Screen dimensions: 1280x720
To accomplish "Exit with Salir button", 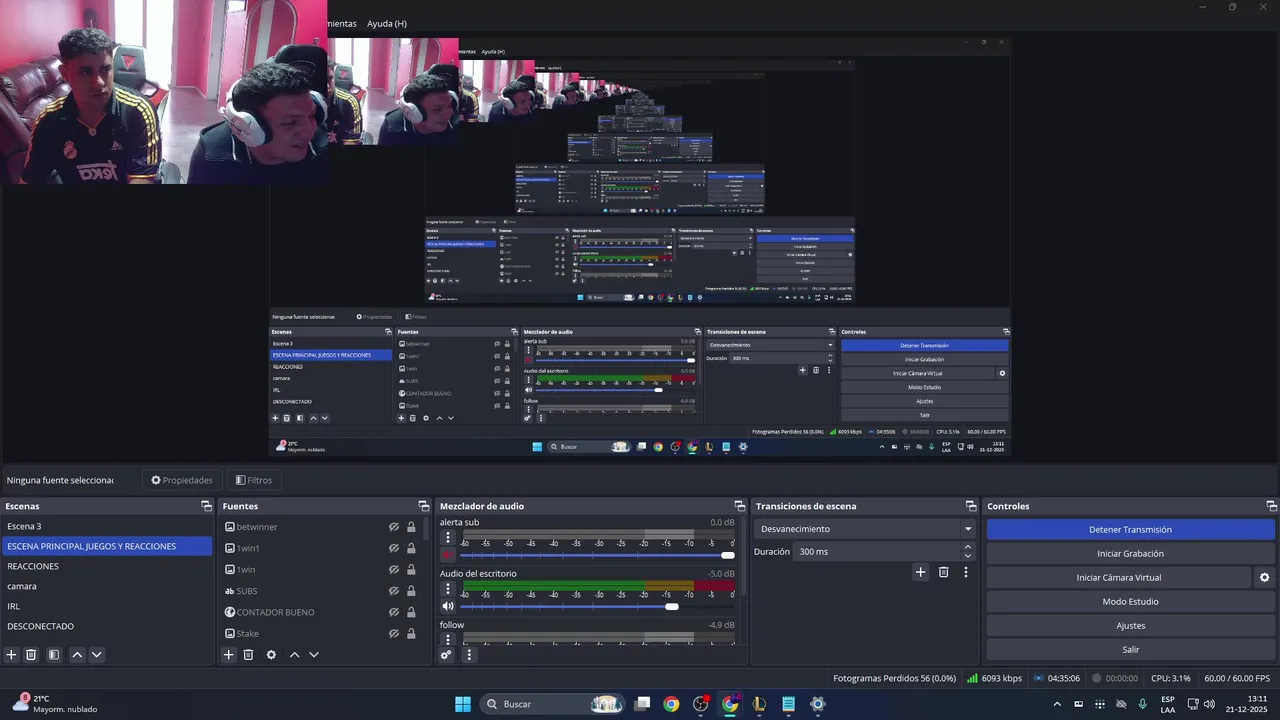I will 1130,649.
